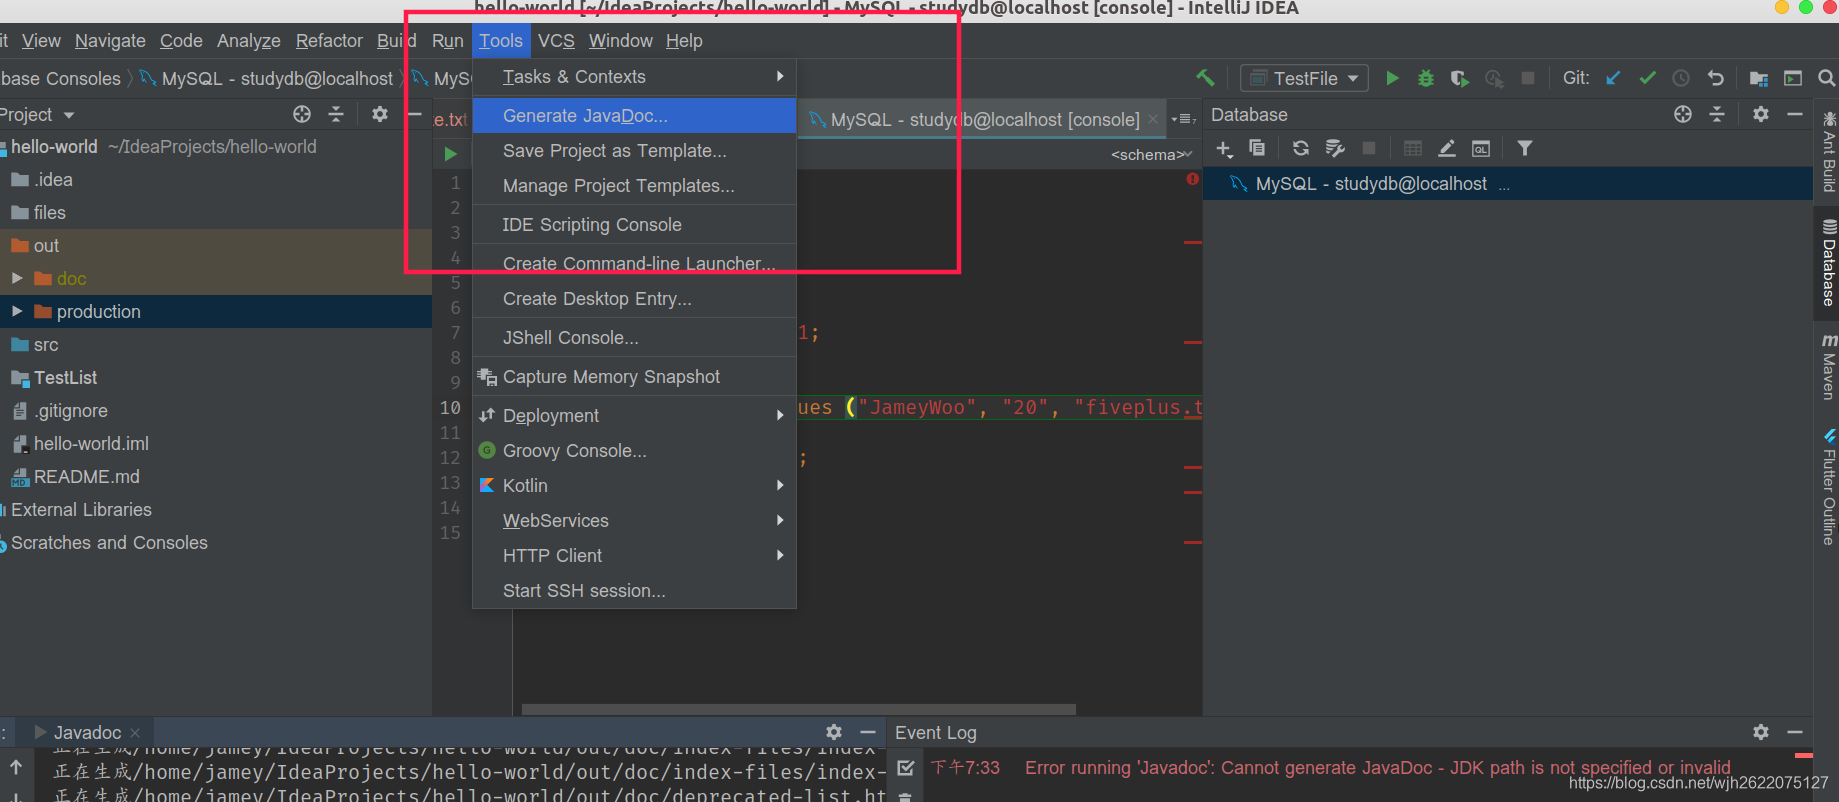Commit changes with the green checkmark

point(1647,78)
